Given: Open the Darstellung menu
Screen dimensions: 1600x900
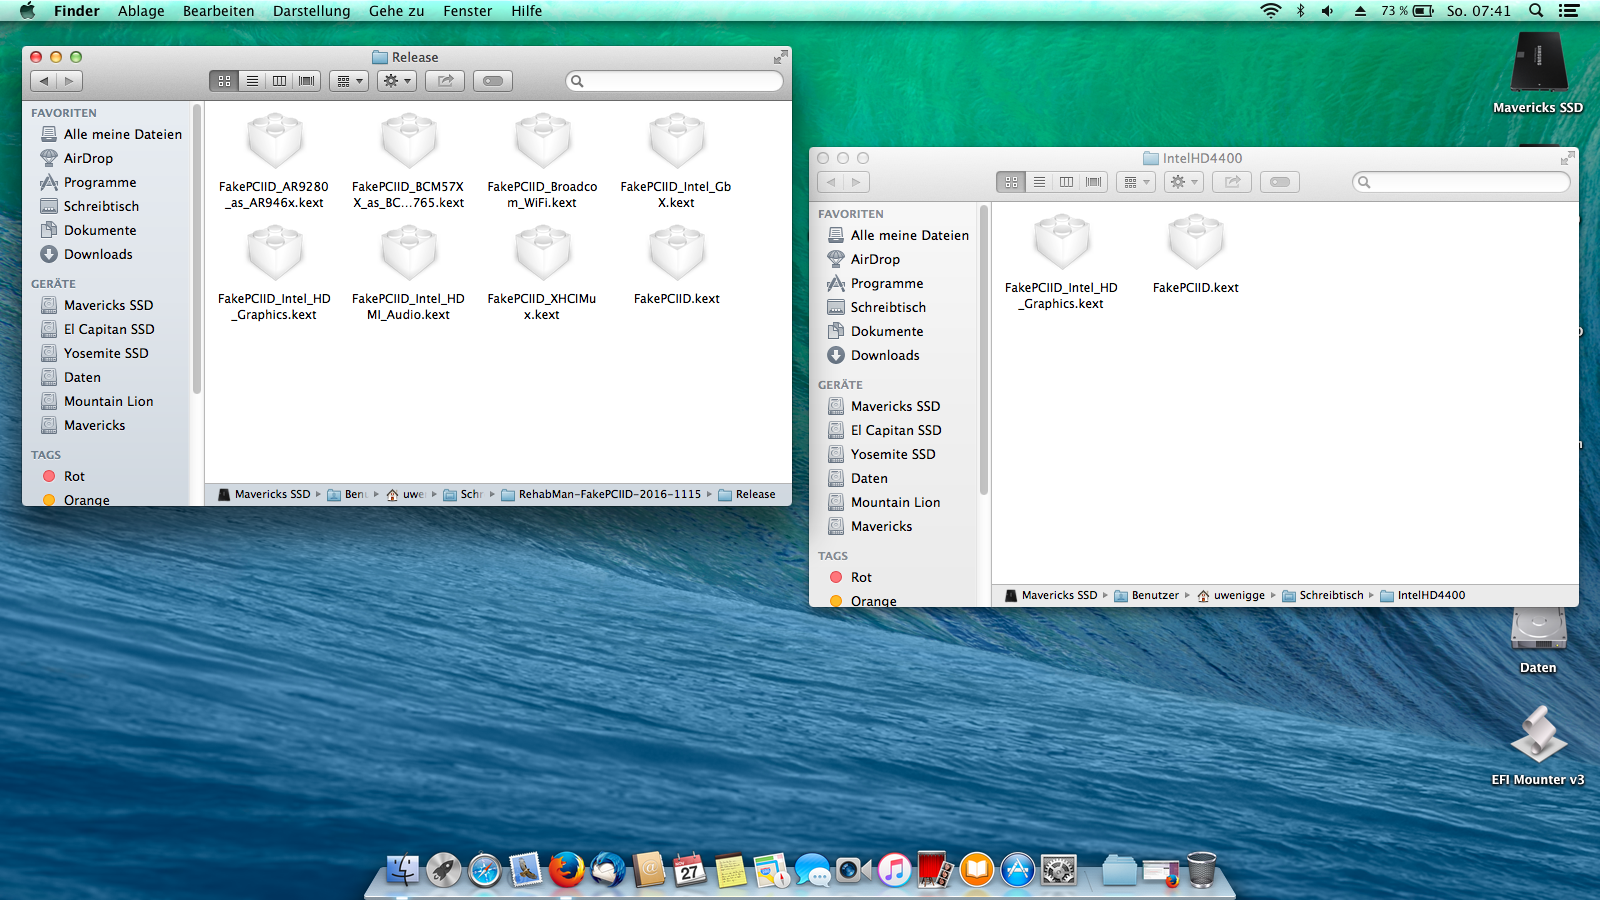Looking at the screenshot, I should [311, 11].
